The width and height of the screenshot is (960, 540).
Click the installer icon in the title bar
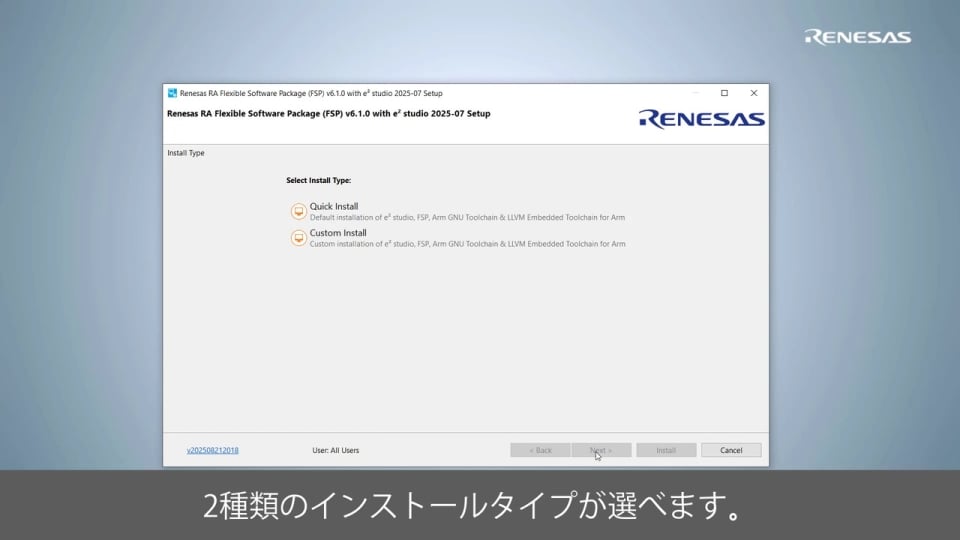(172, 93)
